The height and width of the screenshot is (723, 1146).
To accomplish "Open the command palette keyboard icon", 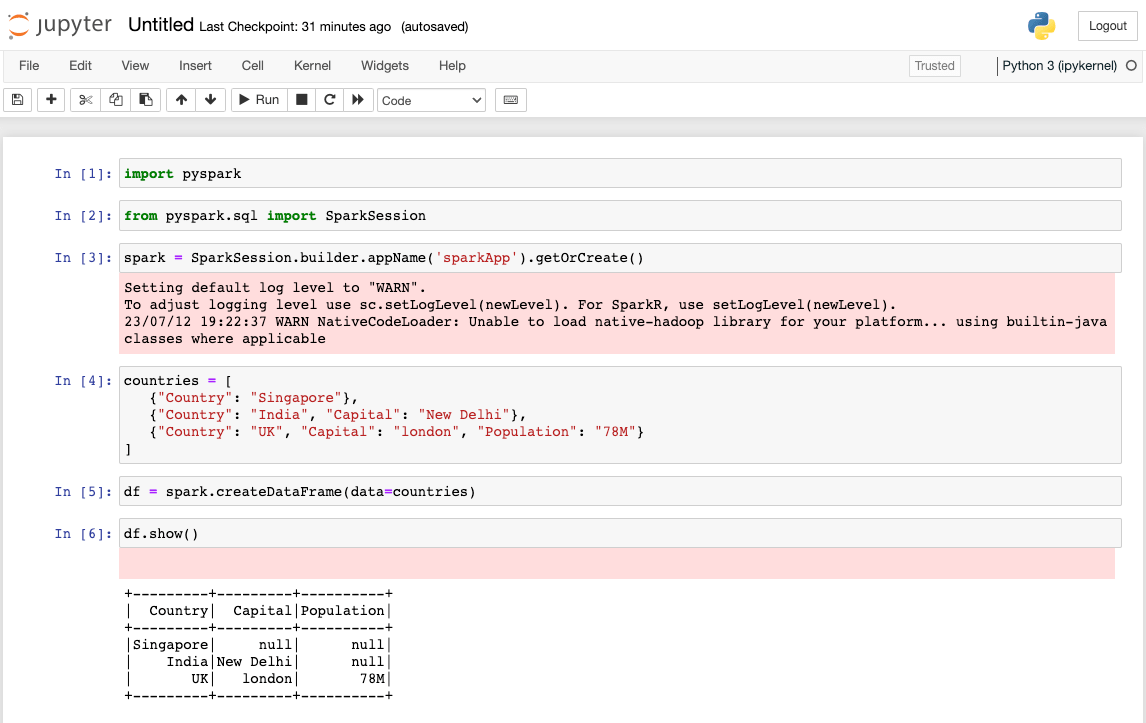I will [510, 99].
